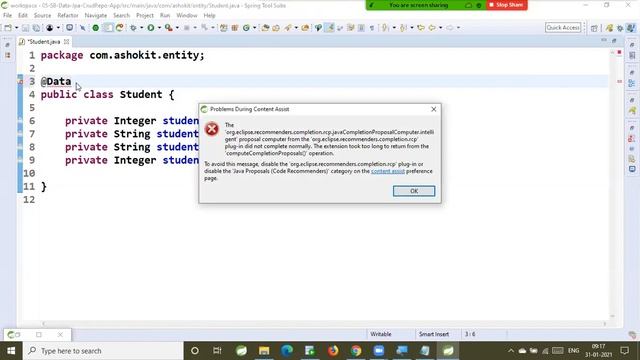
Task: Click the Stop Share button
Action: [x=506, y=5]
